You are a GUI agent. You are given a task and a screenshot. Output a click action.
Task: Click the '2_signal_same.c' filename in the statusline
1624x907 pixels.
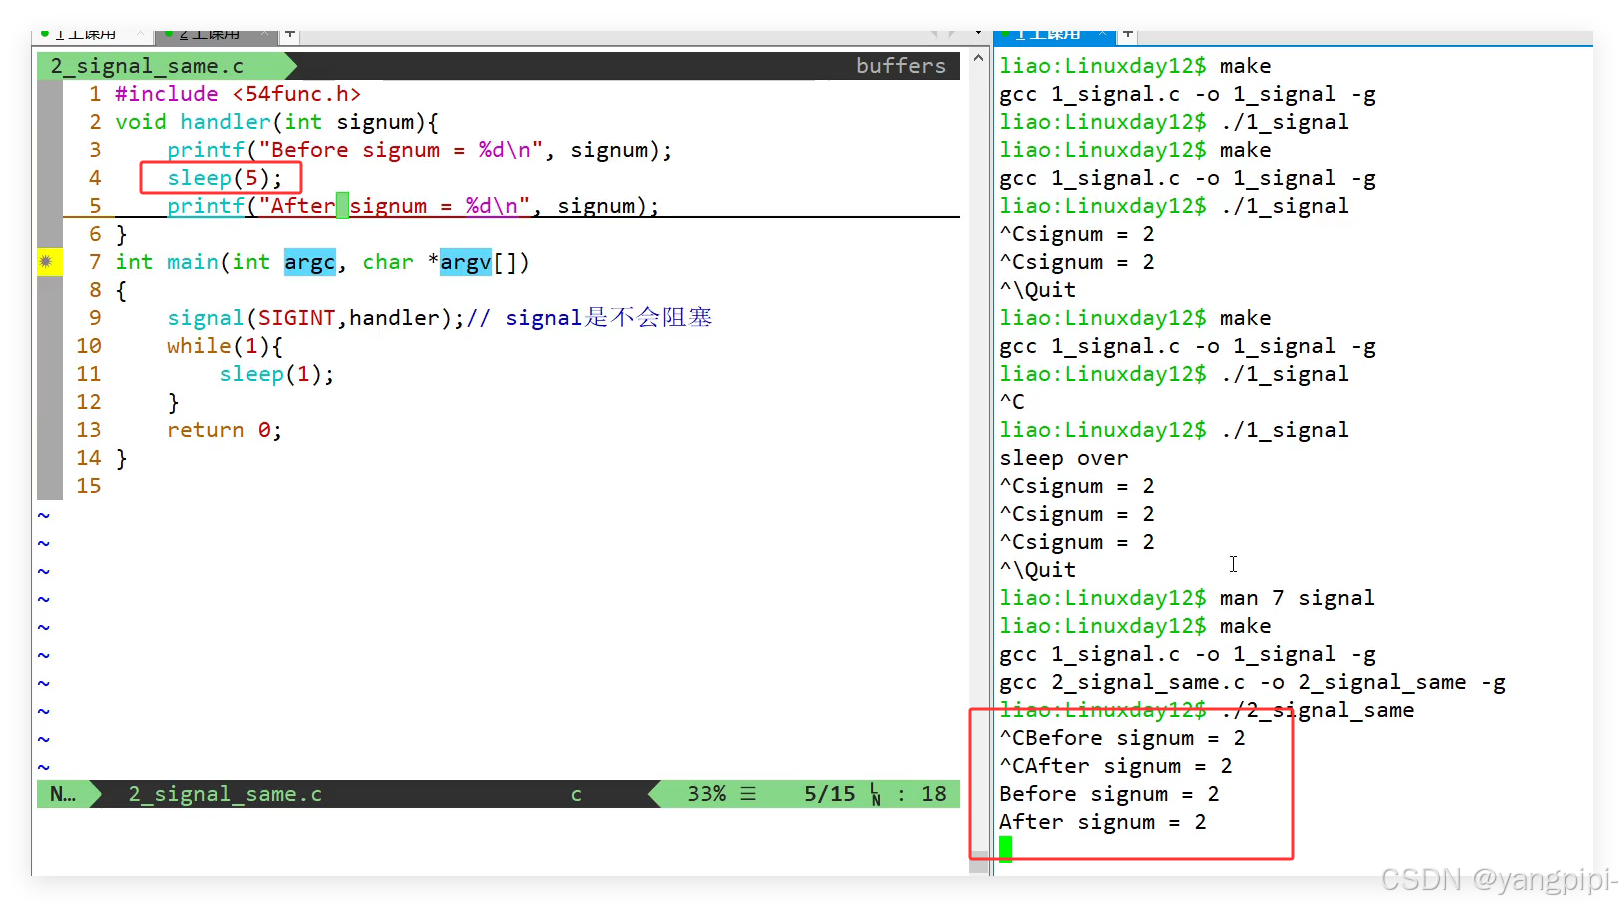225,794
